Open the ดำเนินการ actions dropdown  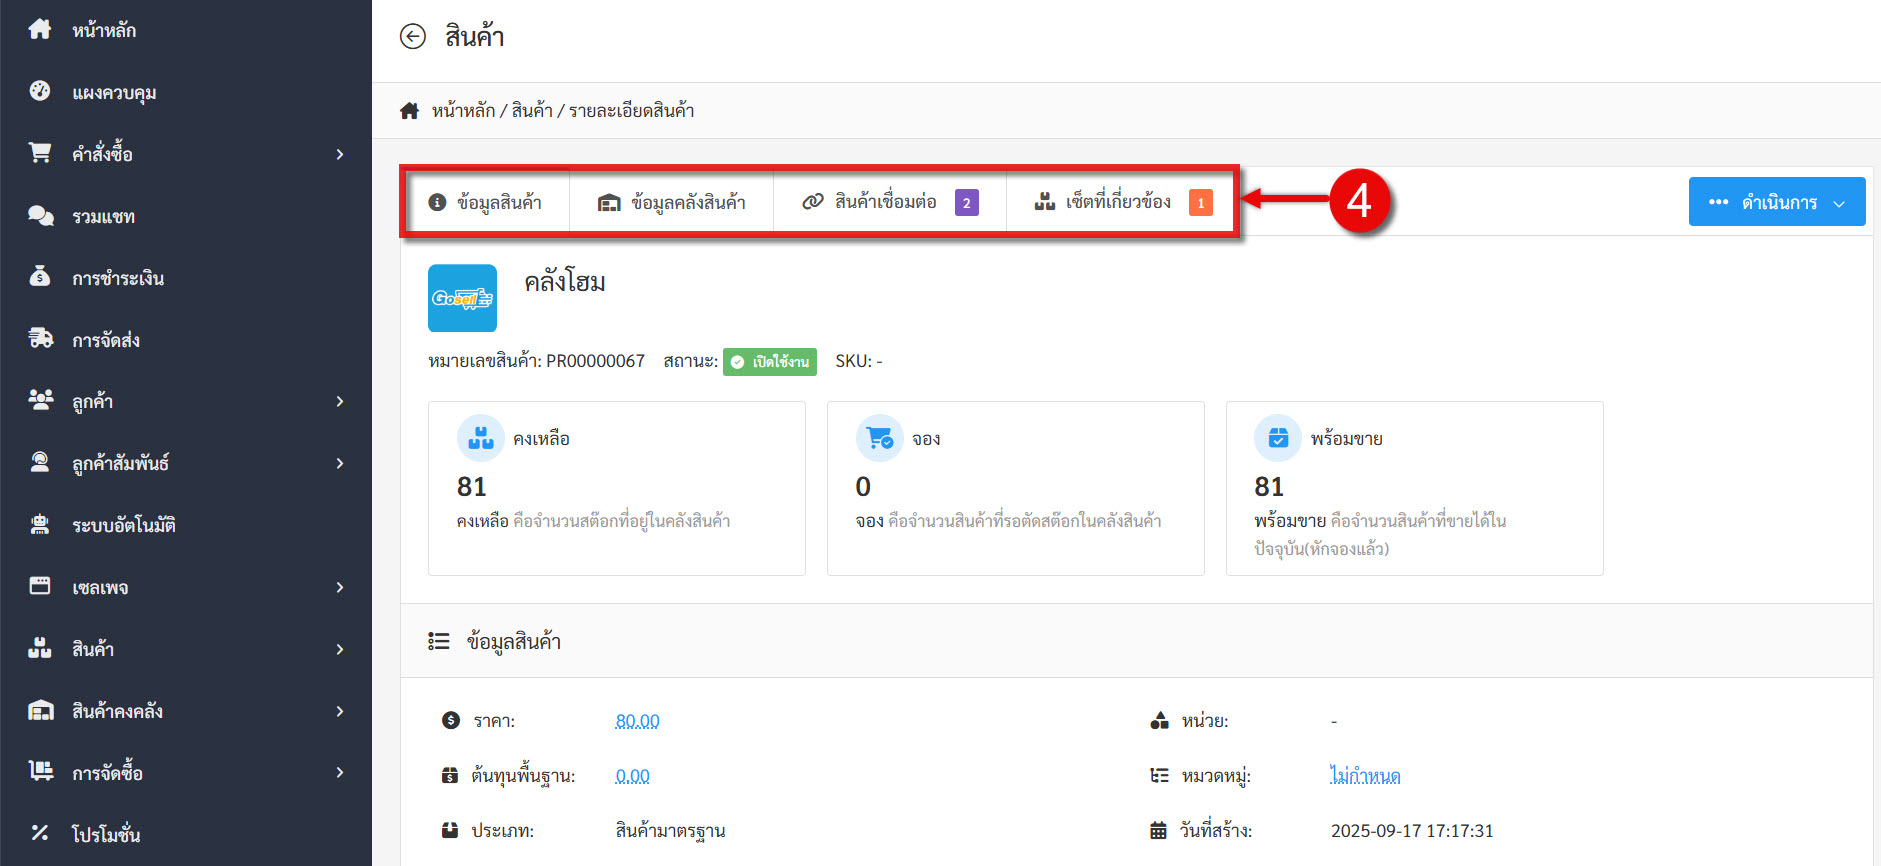coord(1776,202)
